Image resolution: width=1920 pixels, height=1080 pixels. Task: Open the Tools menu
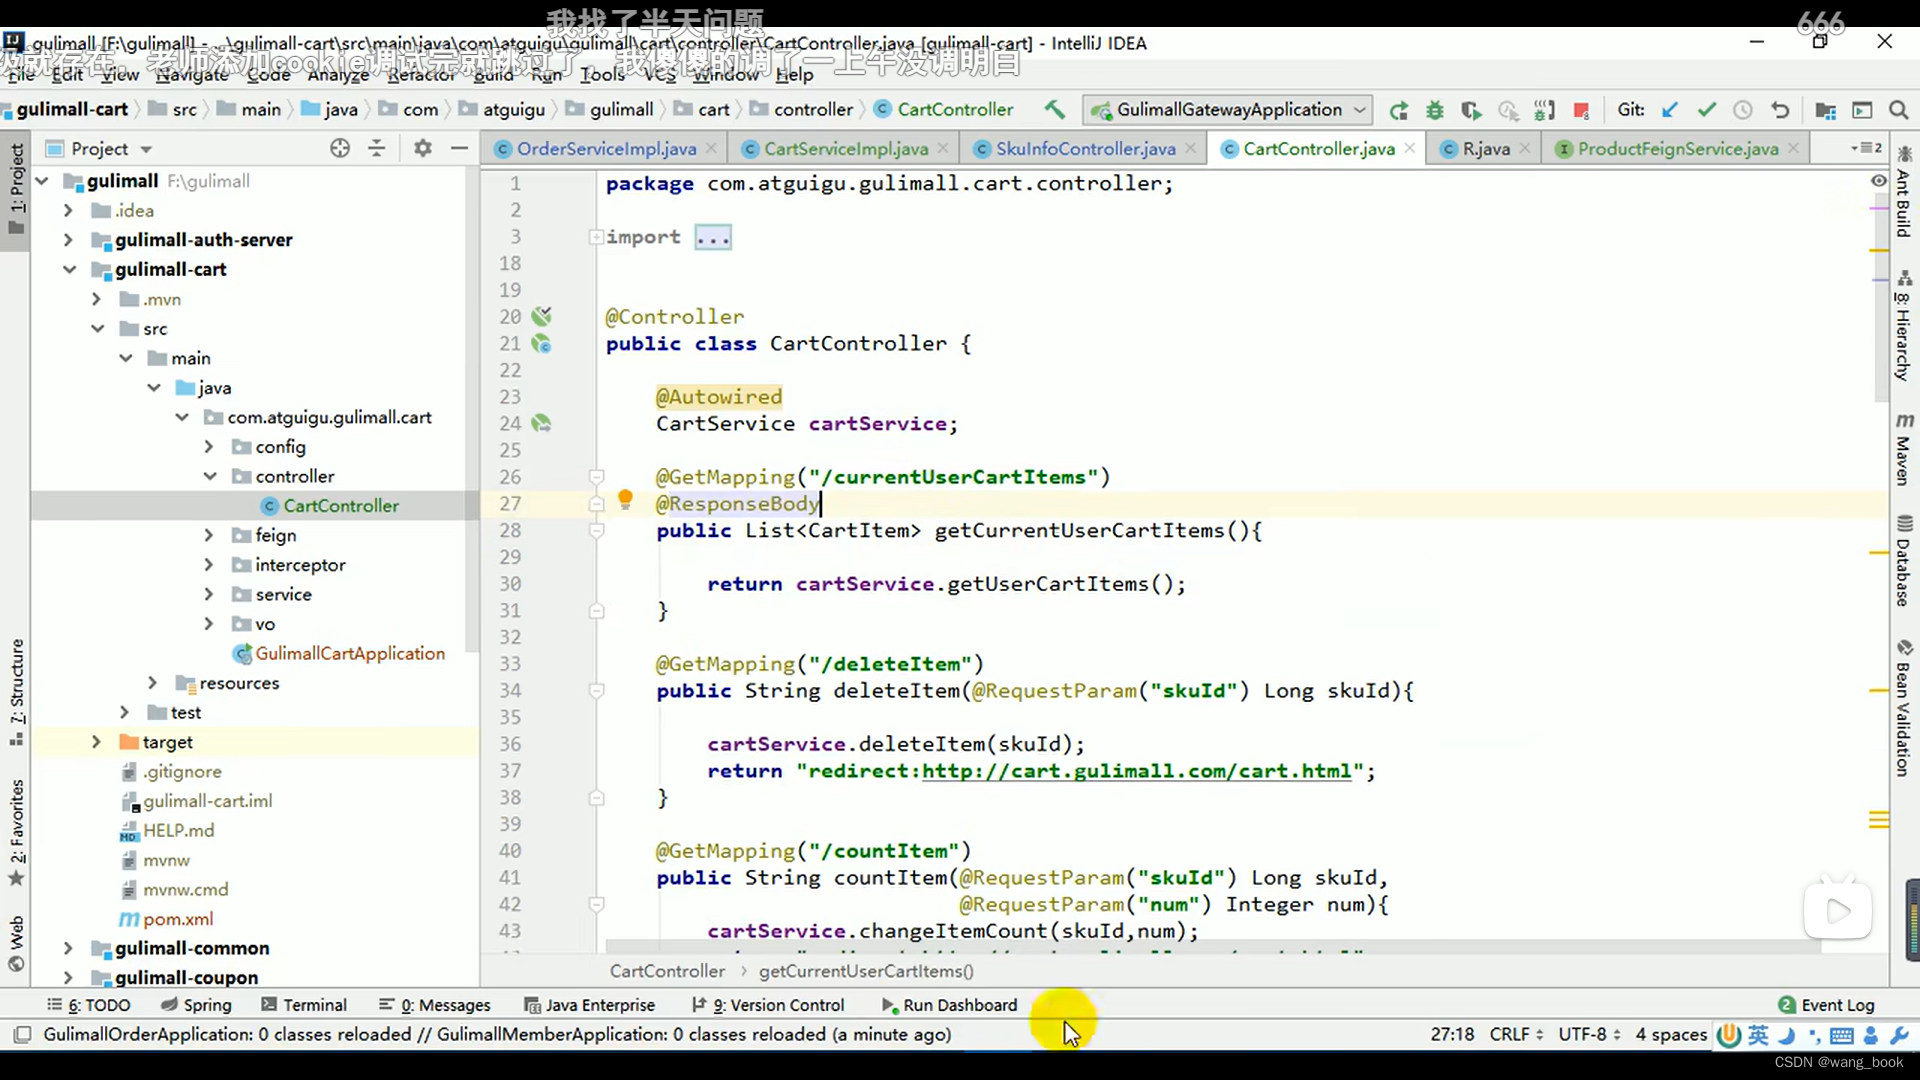(x=602, y=74)
